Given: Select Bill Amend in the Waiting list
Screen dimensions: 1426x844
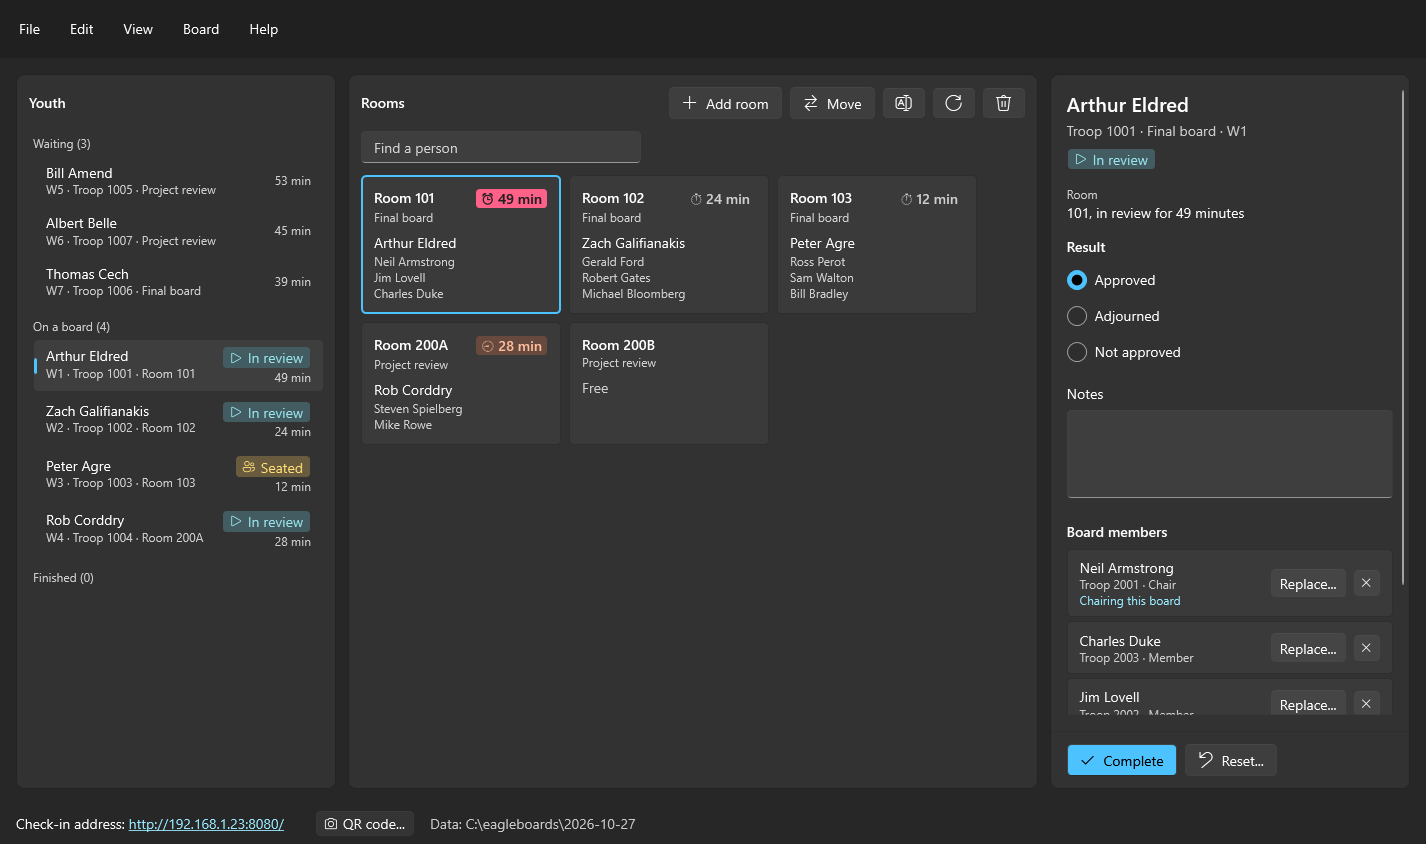Looking at the screenshot, I should tap(178, 181).
